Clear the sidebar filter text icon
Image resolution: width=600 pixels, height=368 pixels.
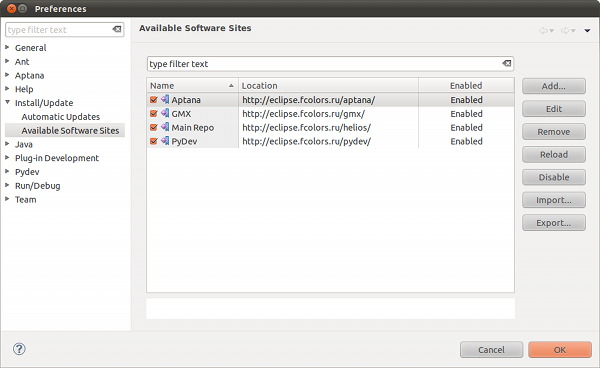117,29
